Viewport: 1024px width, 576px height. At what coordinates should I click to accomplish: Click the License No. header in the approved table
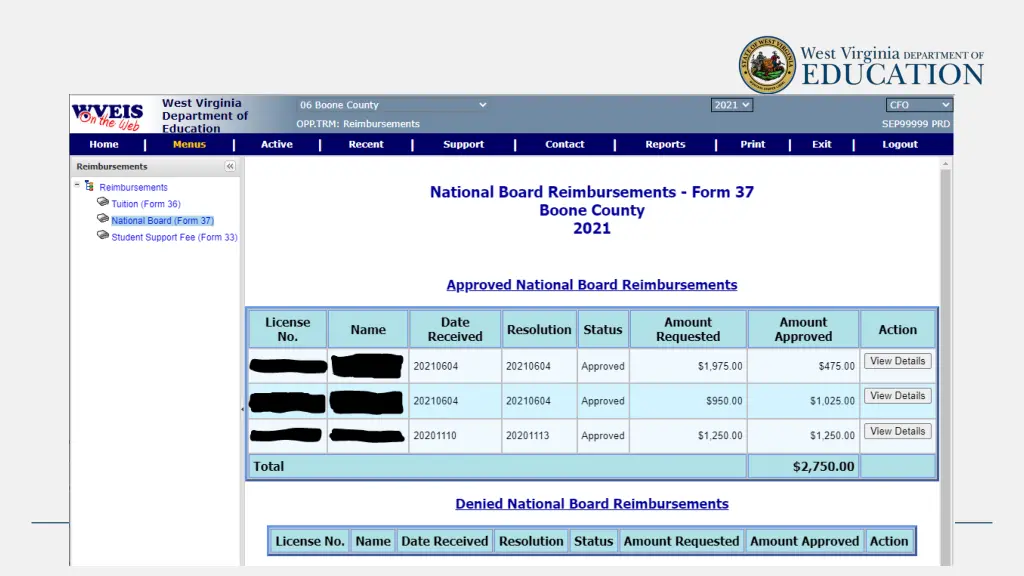click(x=287, y=329)
